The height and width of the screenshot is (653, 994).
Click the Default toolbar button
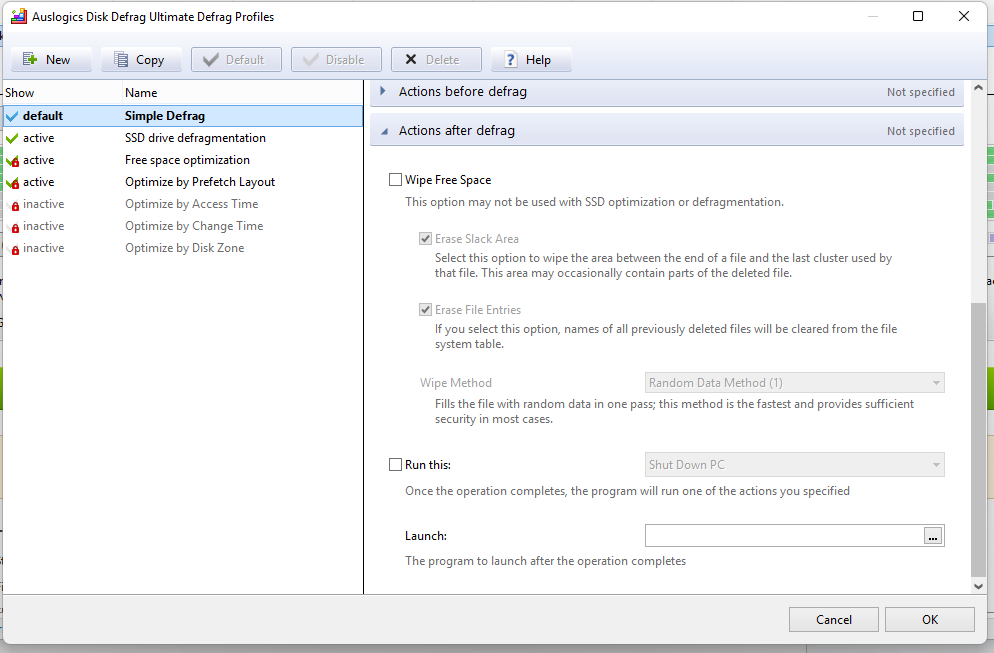pyautogui.click(x=236, y=60)
